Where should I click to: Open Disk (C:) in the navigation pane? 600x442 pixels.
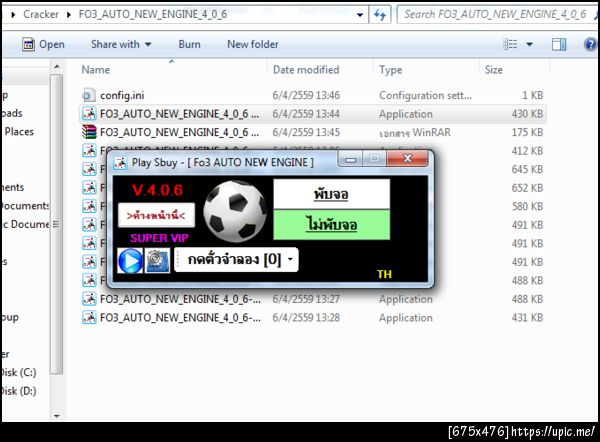(x=18, y=372)
